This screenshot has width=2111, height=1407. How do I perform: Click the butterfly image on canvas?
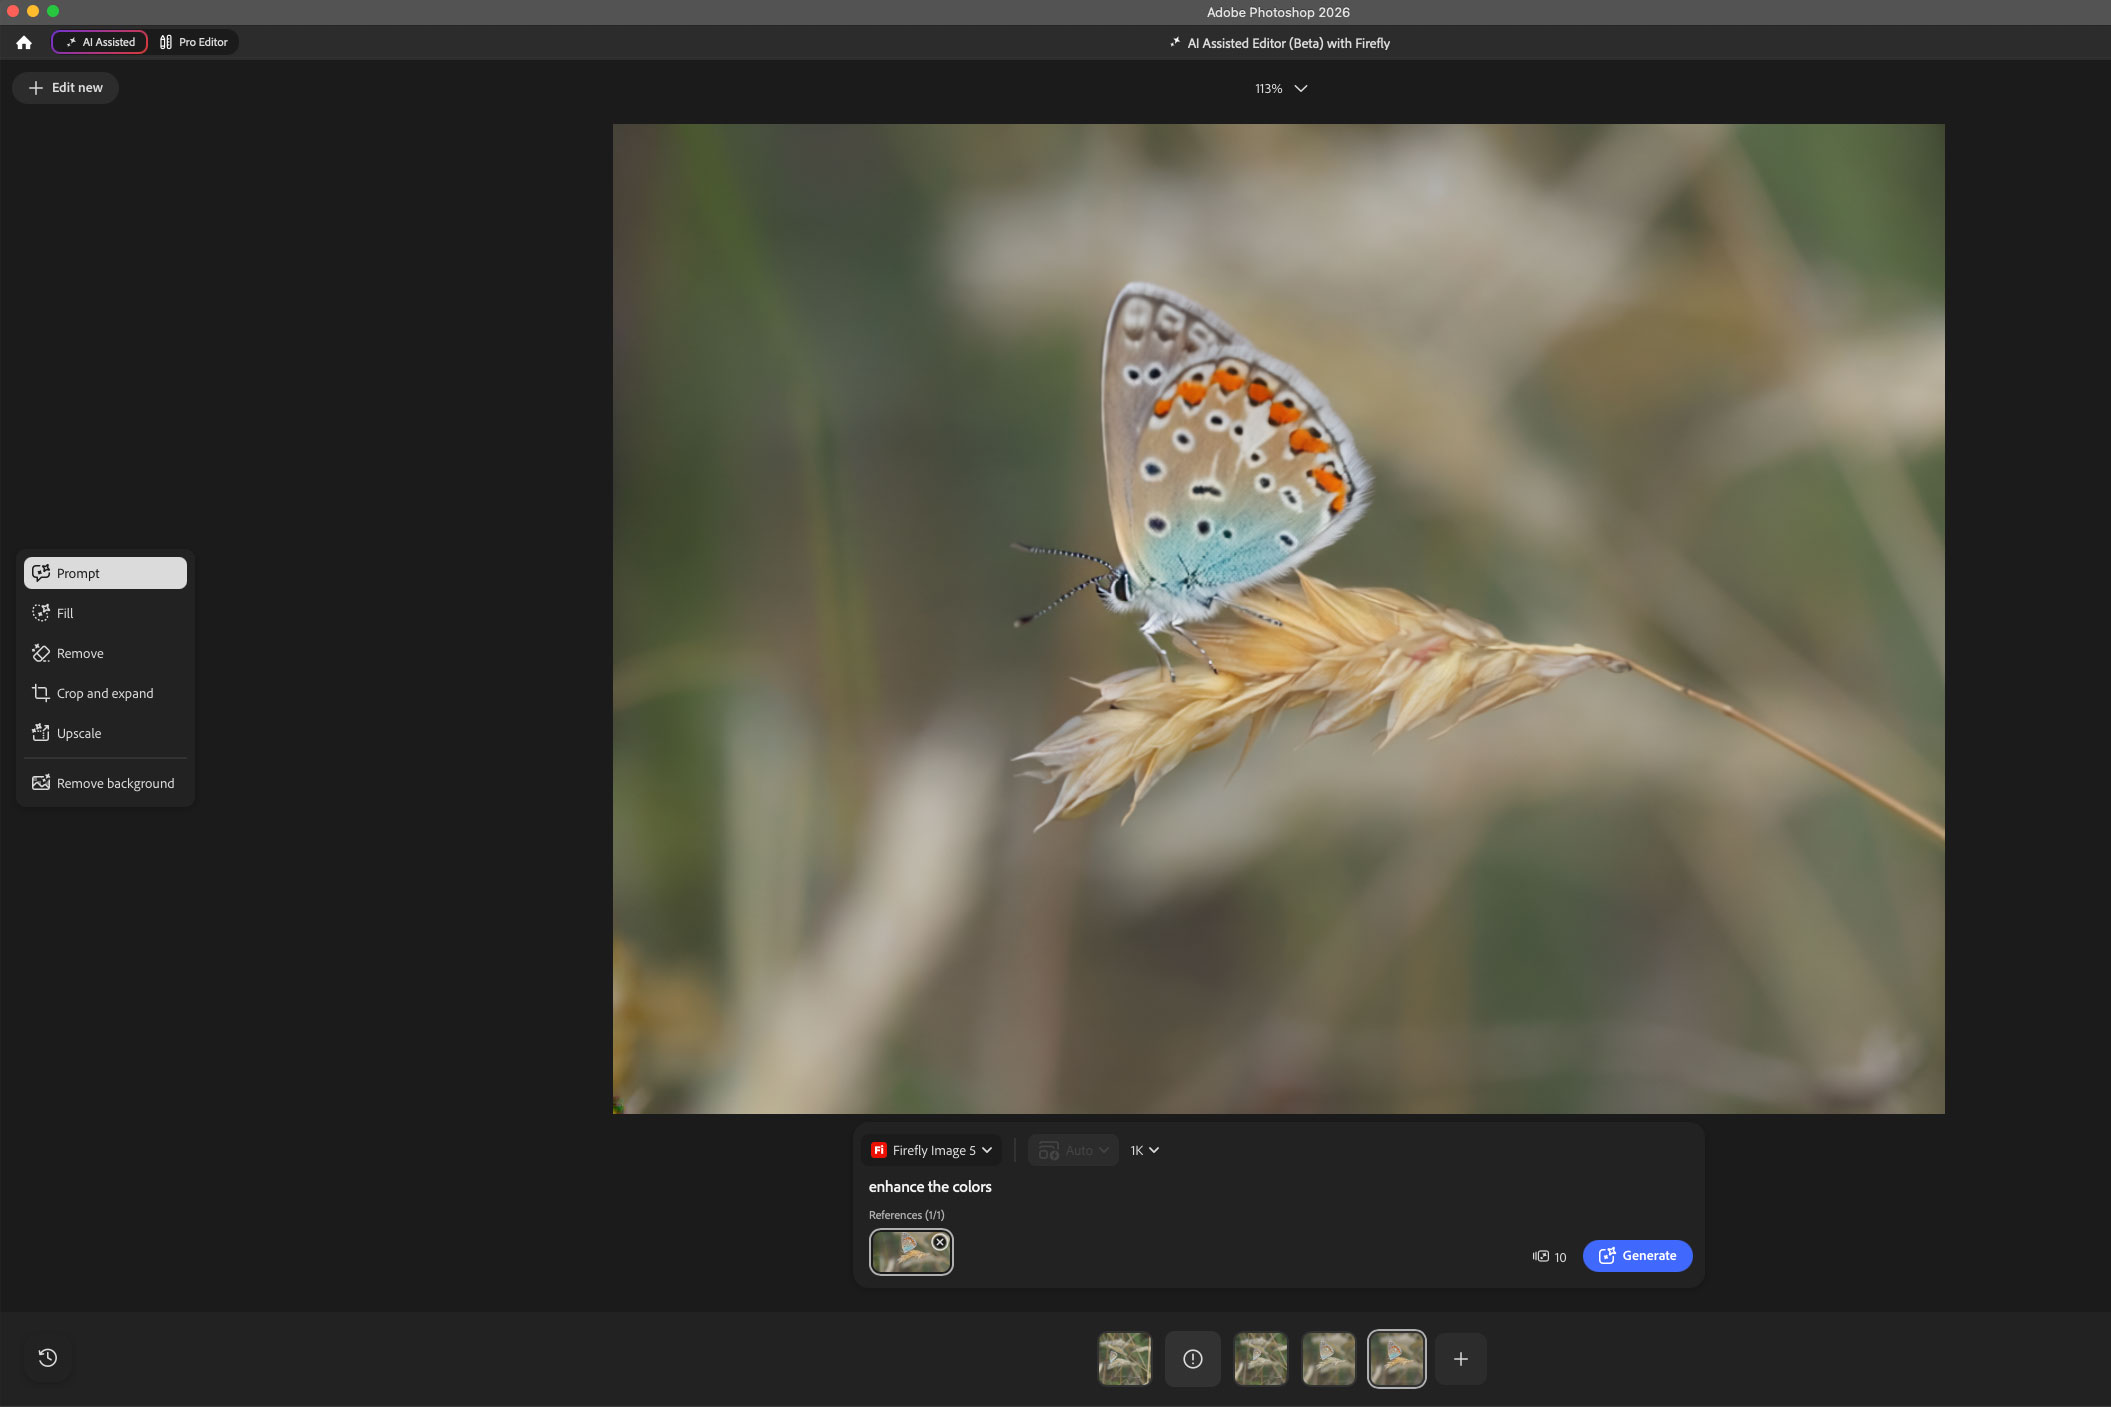click(1279, 619)
